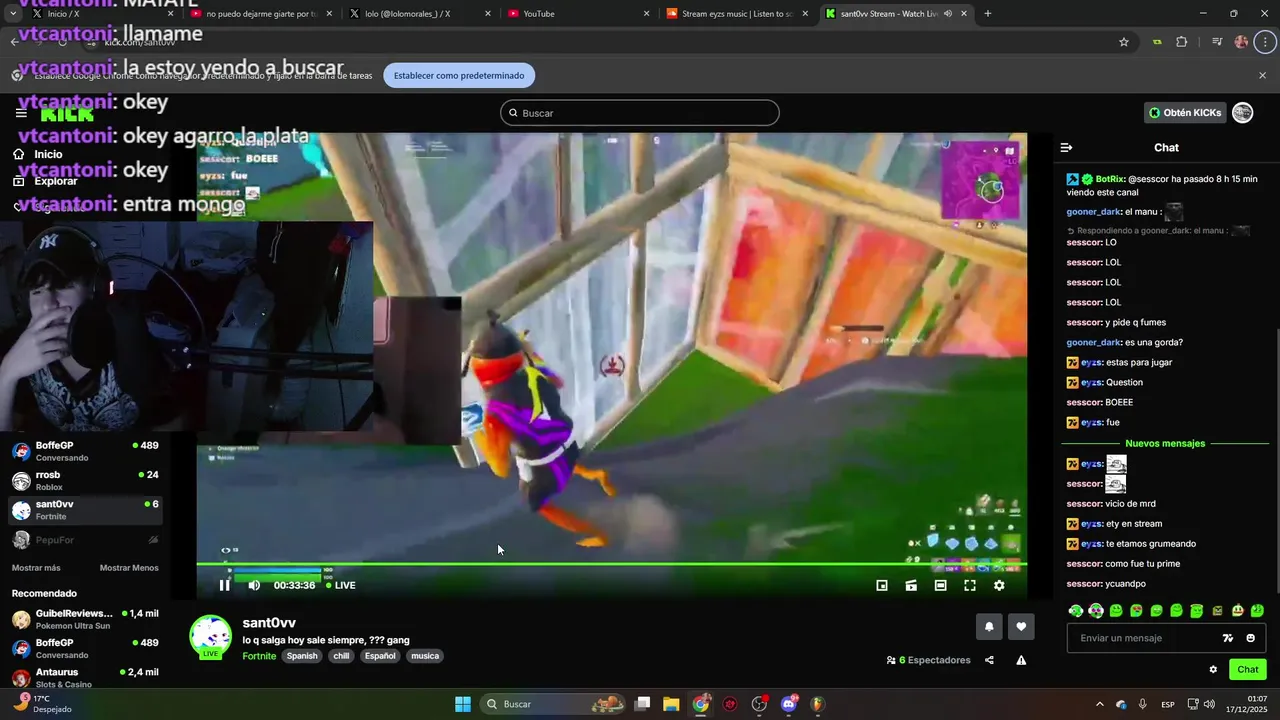Collapse the chat panel
1280x720 pixels.
[x=1066, y=147]
